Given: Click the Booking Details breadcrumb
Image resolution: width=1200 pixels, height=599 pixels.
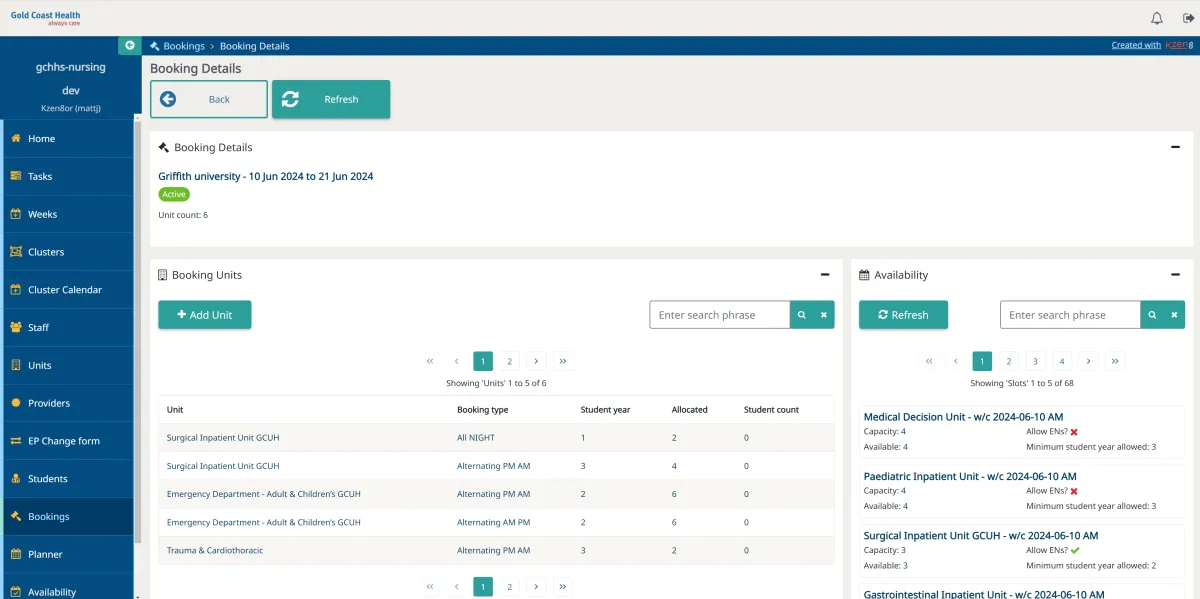Looking at the screenshot, I should coord(254,46).
